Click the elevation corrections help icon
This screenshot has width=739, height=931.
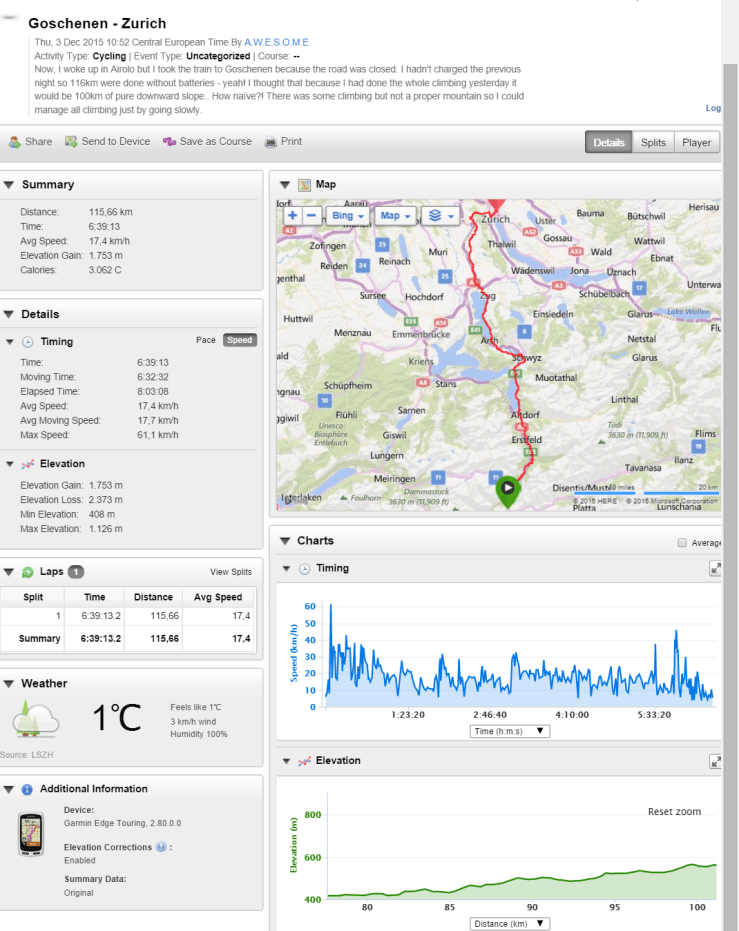[x=161, y=847]
